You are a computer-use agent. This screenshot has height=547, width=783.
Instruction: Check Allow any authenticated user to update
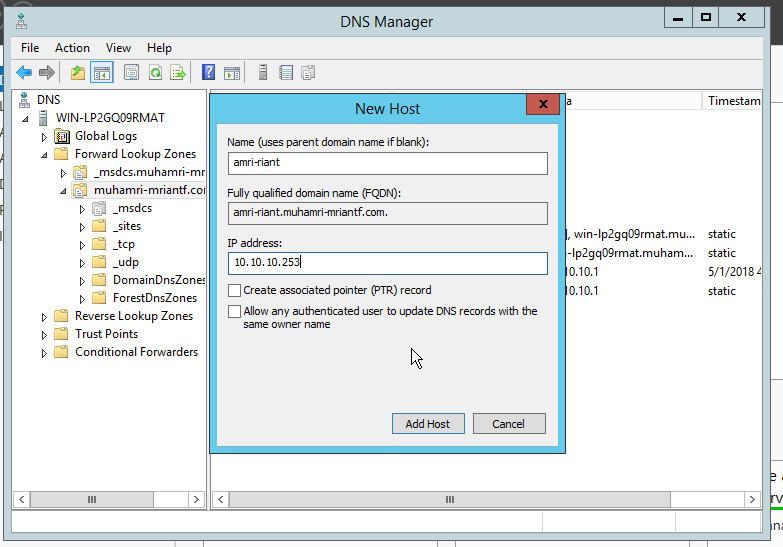point(234,311)
